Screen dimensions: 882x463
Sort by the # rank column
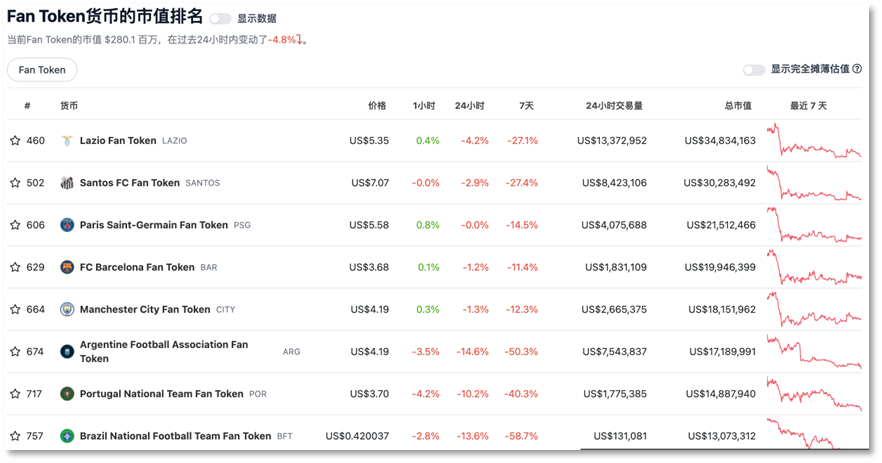pyautogui.click(x=27, y=106)
